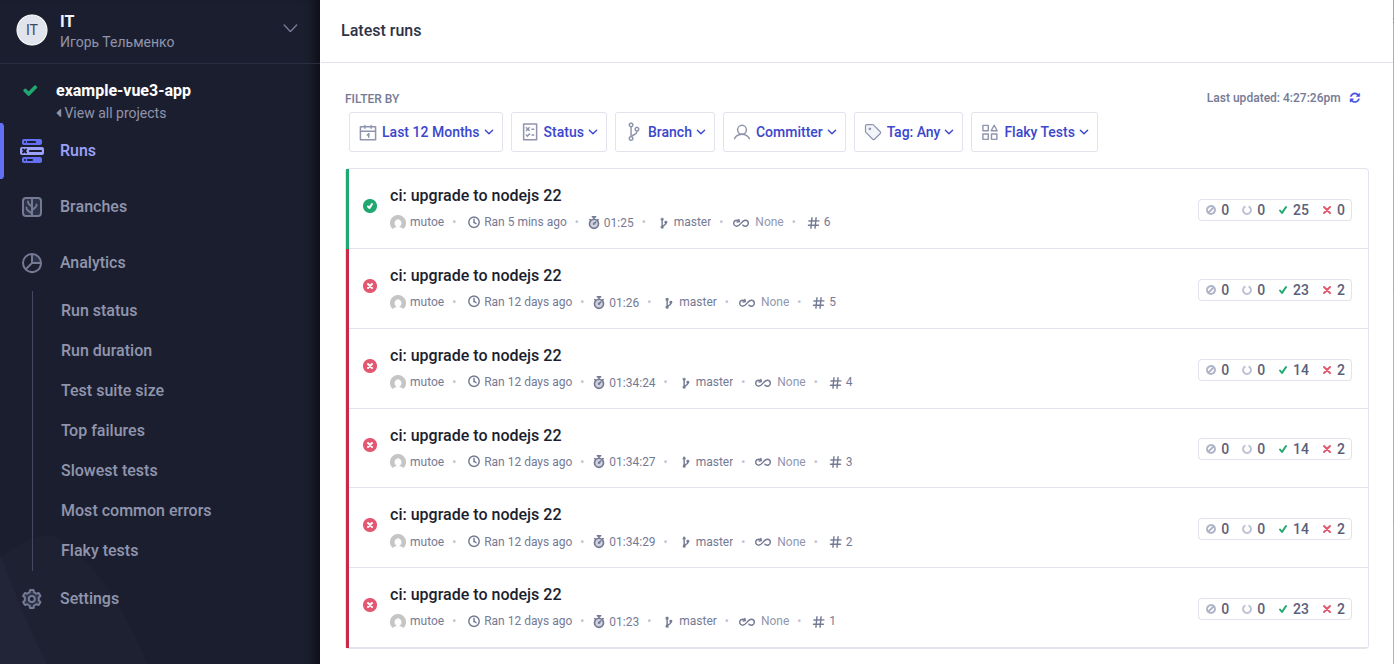The width and height of the screenshot is (1394, 664).
Task: Click the link icon beside None in run #2
Action: 763,542
